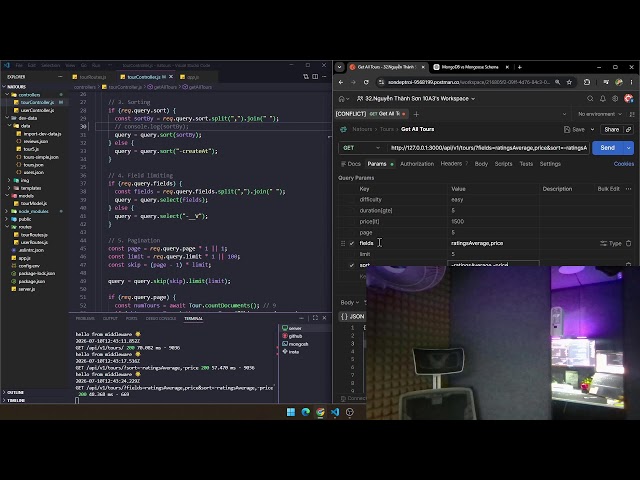The image size is (640, 480).
Task: Reload the Postman page in Chrome
Action: coord(366,82)
